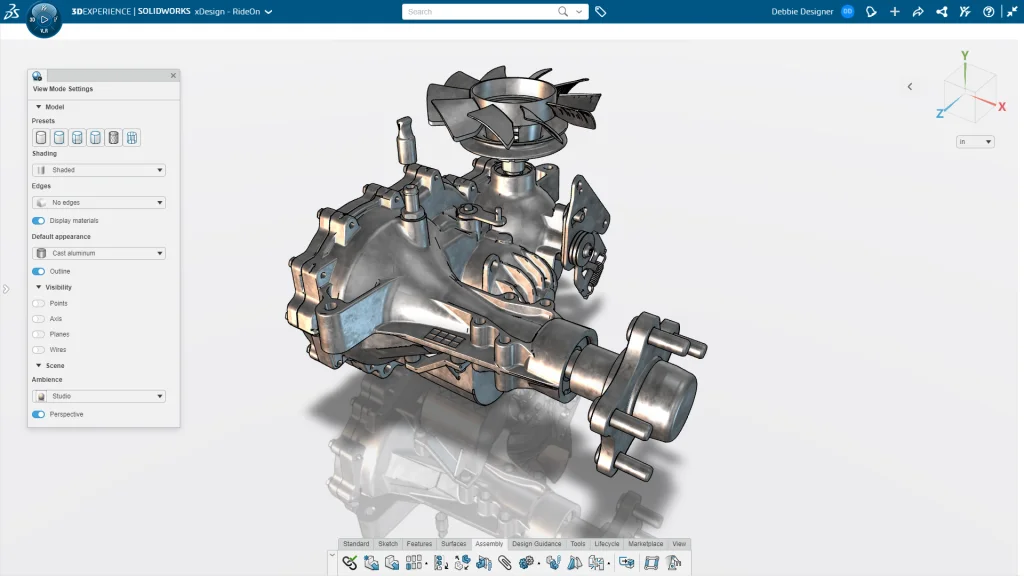The height and width of the screenshot is (576, 1024).
Task: Open the Linear Pattern tool
Action: point(413,562)
